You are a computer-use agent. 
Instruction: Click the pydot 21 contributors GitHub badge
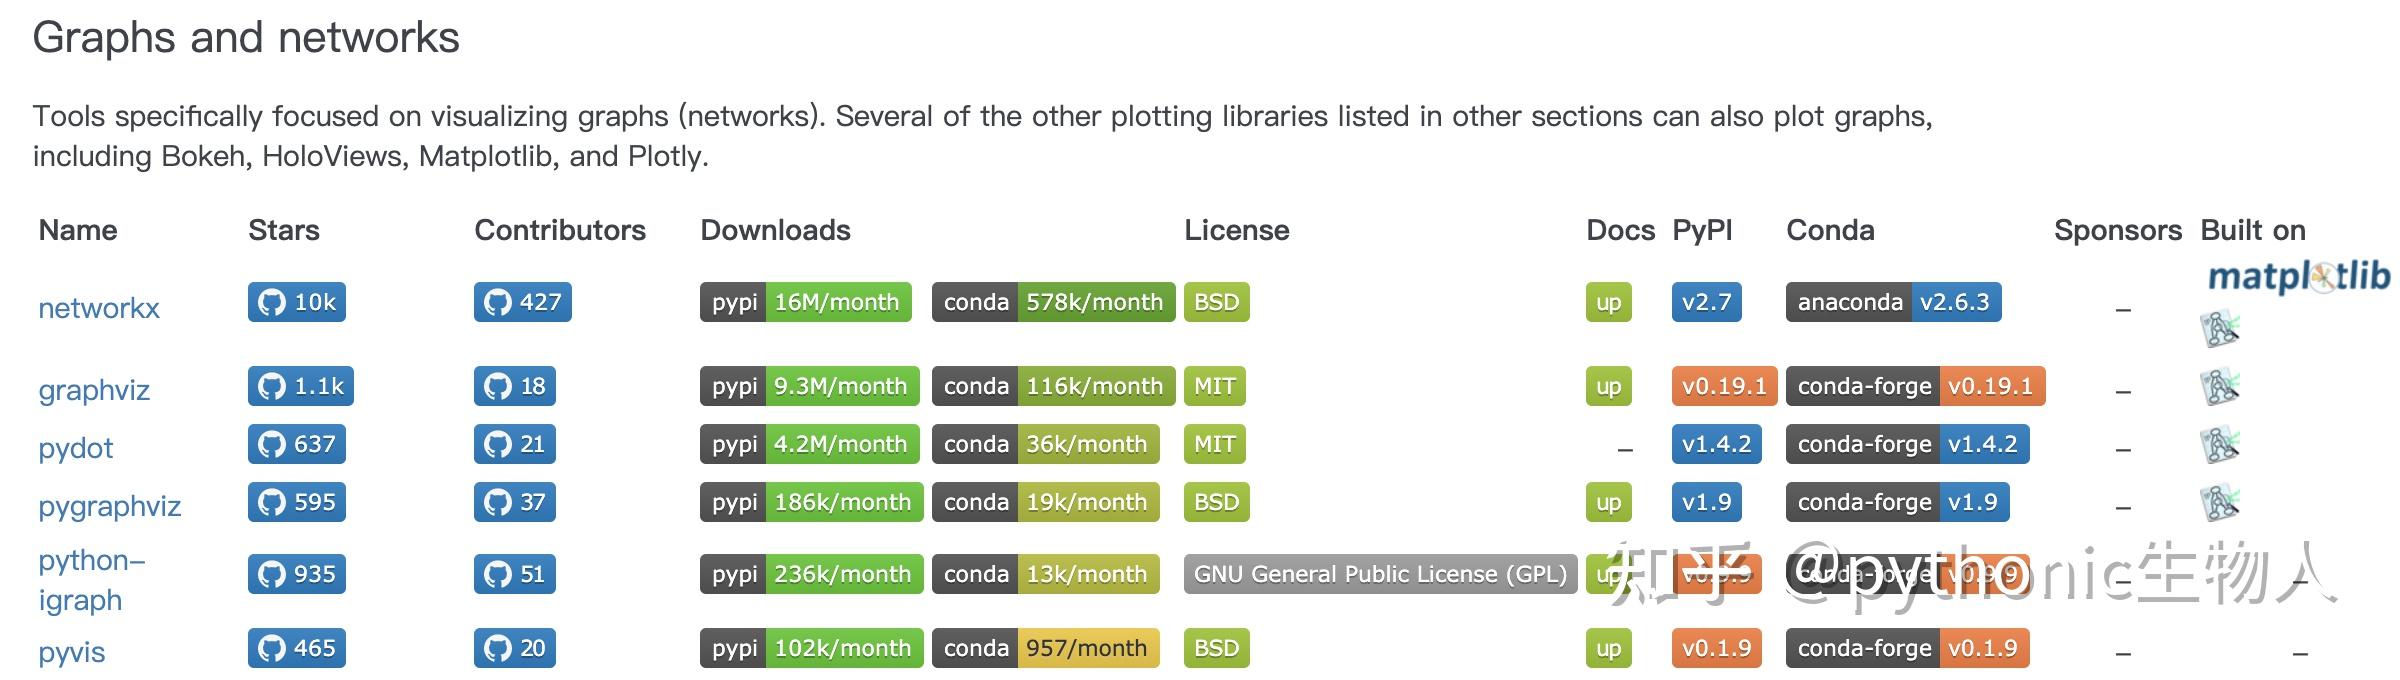click(x=514, y=444)
